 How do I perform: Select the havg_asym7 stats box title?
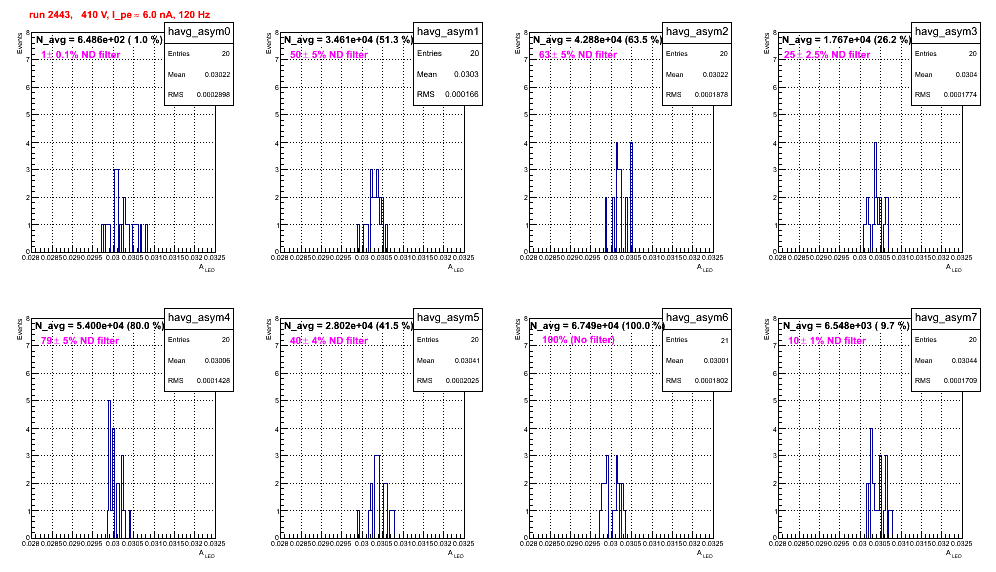pyautogui.click(x=946, y=318)
